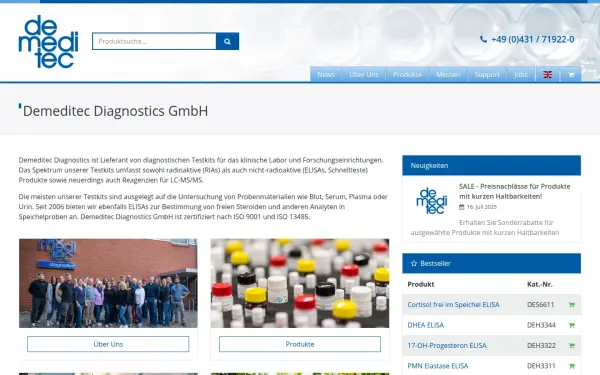Add PMN Elastase ELISA to cart
The image size is (600, 375).
coord(572,366)
